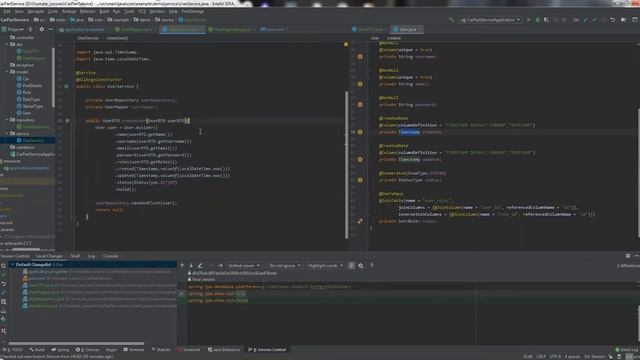640x360 pixels.
Task: Open the Terminal tool window button
Action: pos(133,350)
